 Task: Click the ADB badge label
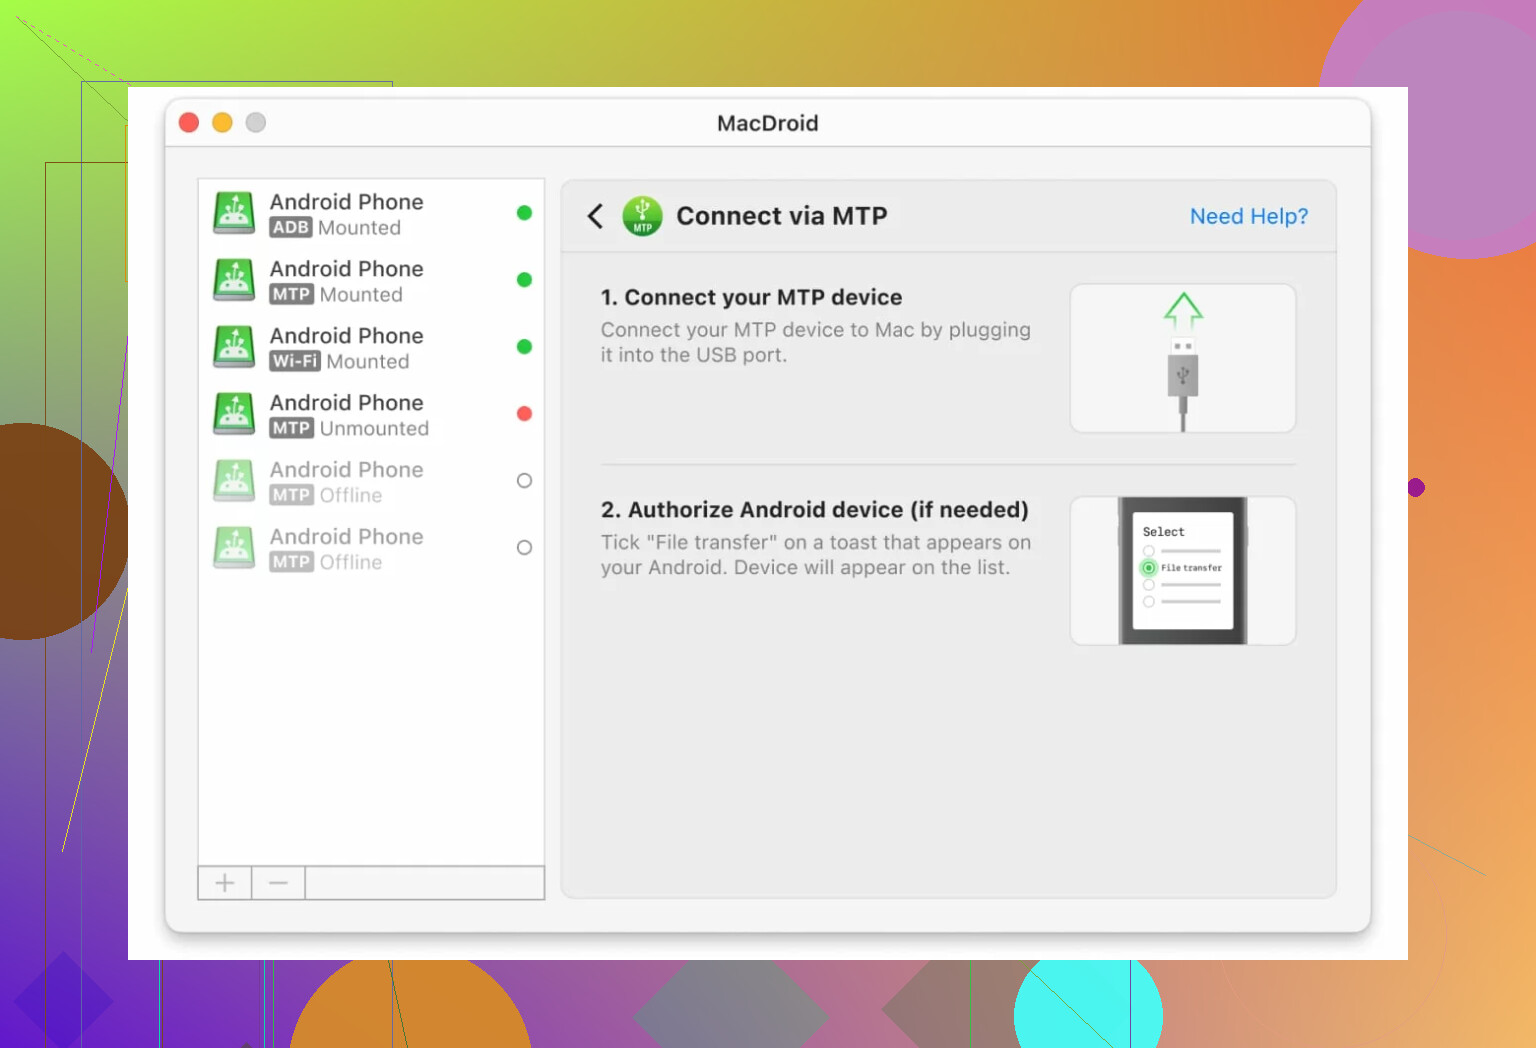click(x=291, y=228)
